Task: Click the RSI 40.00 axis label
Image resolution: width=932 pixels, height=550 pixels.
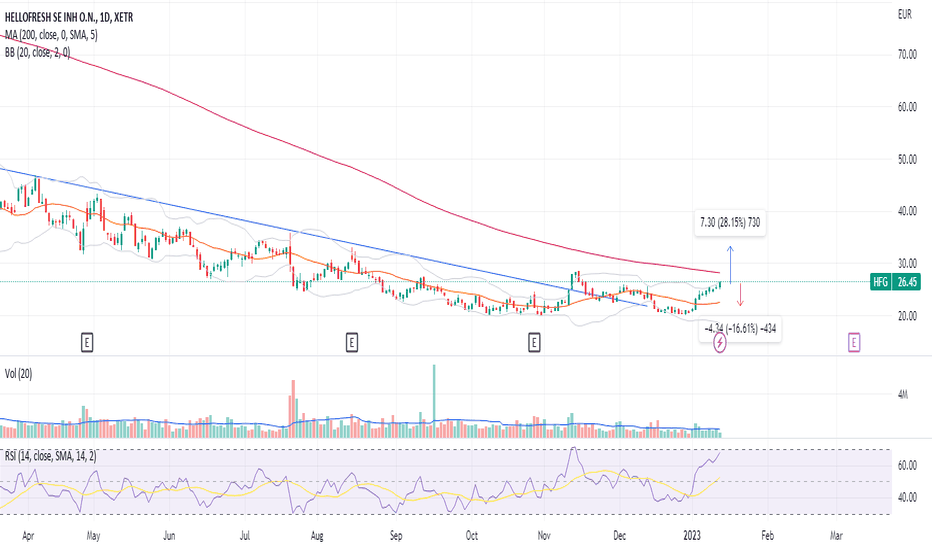Action: 907,497
